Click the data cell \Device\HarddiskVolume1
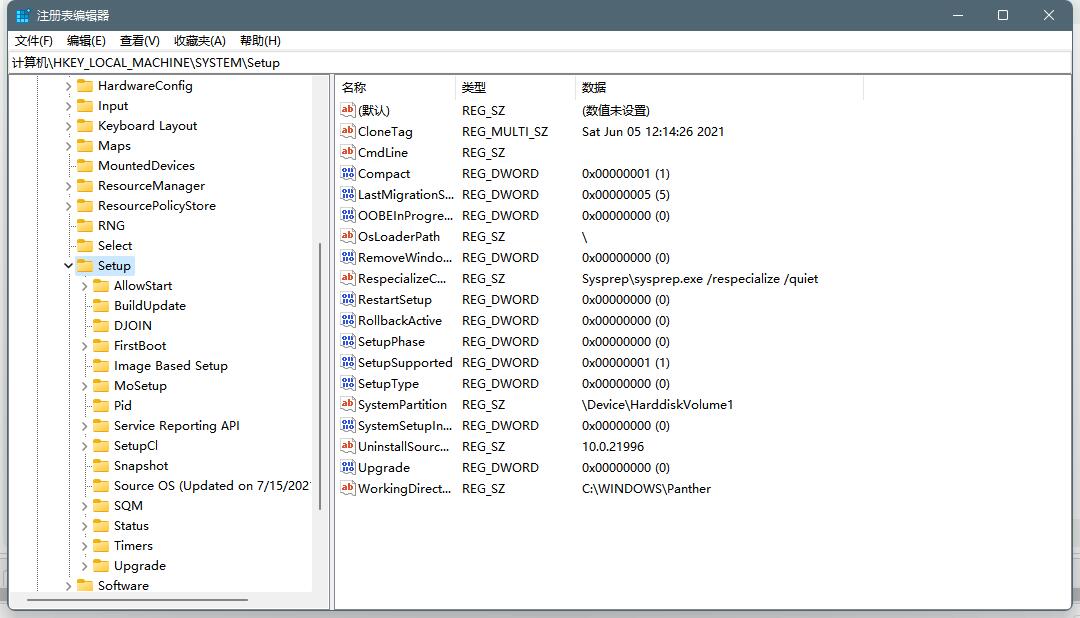Screen dimensions: 1080x618 pyautogui.click(x=658, y=404)
